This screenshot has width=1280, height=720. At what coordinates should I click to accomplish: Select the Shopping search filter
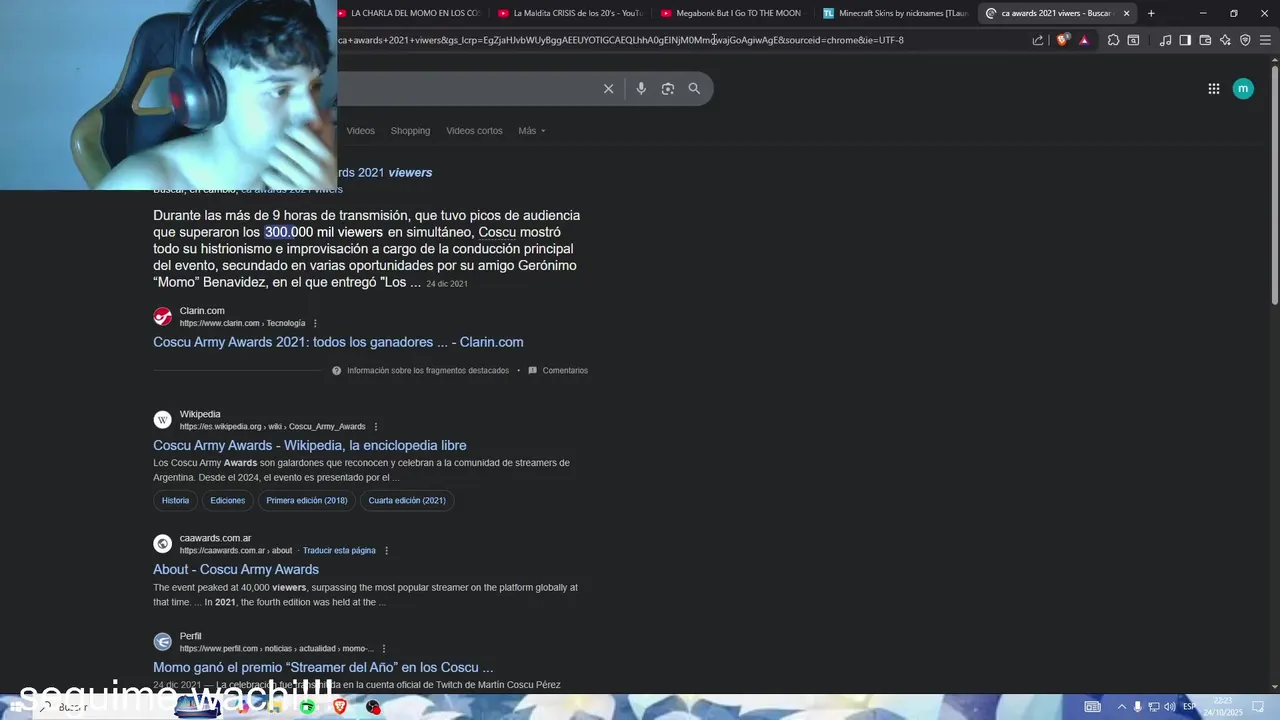(410, 131)
